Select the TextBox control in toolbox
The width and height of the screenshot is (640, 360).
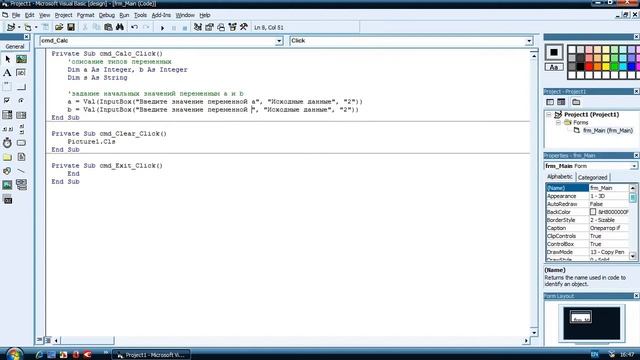(21, 73)
